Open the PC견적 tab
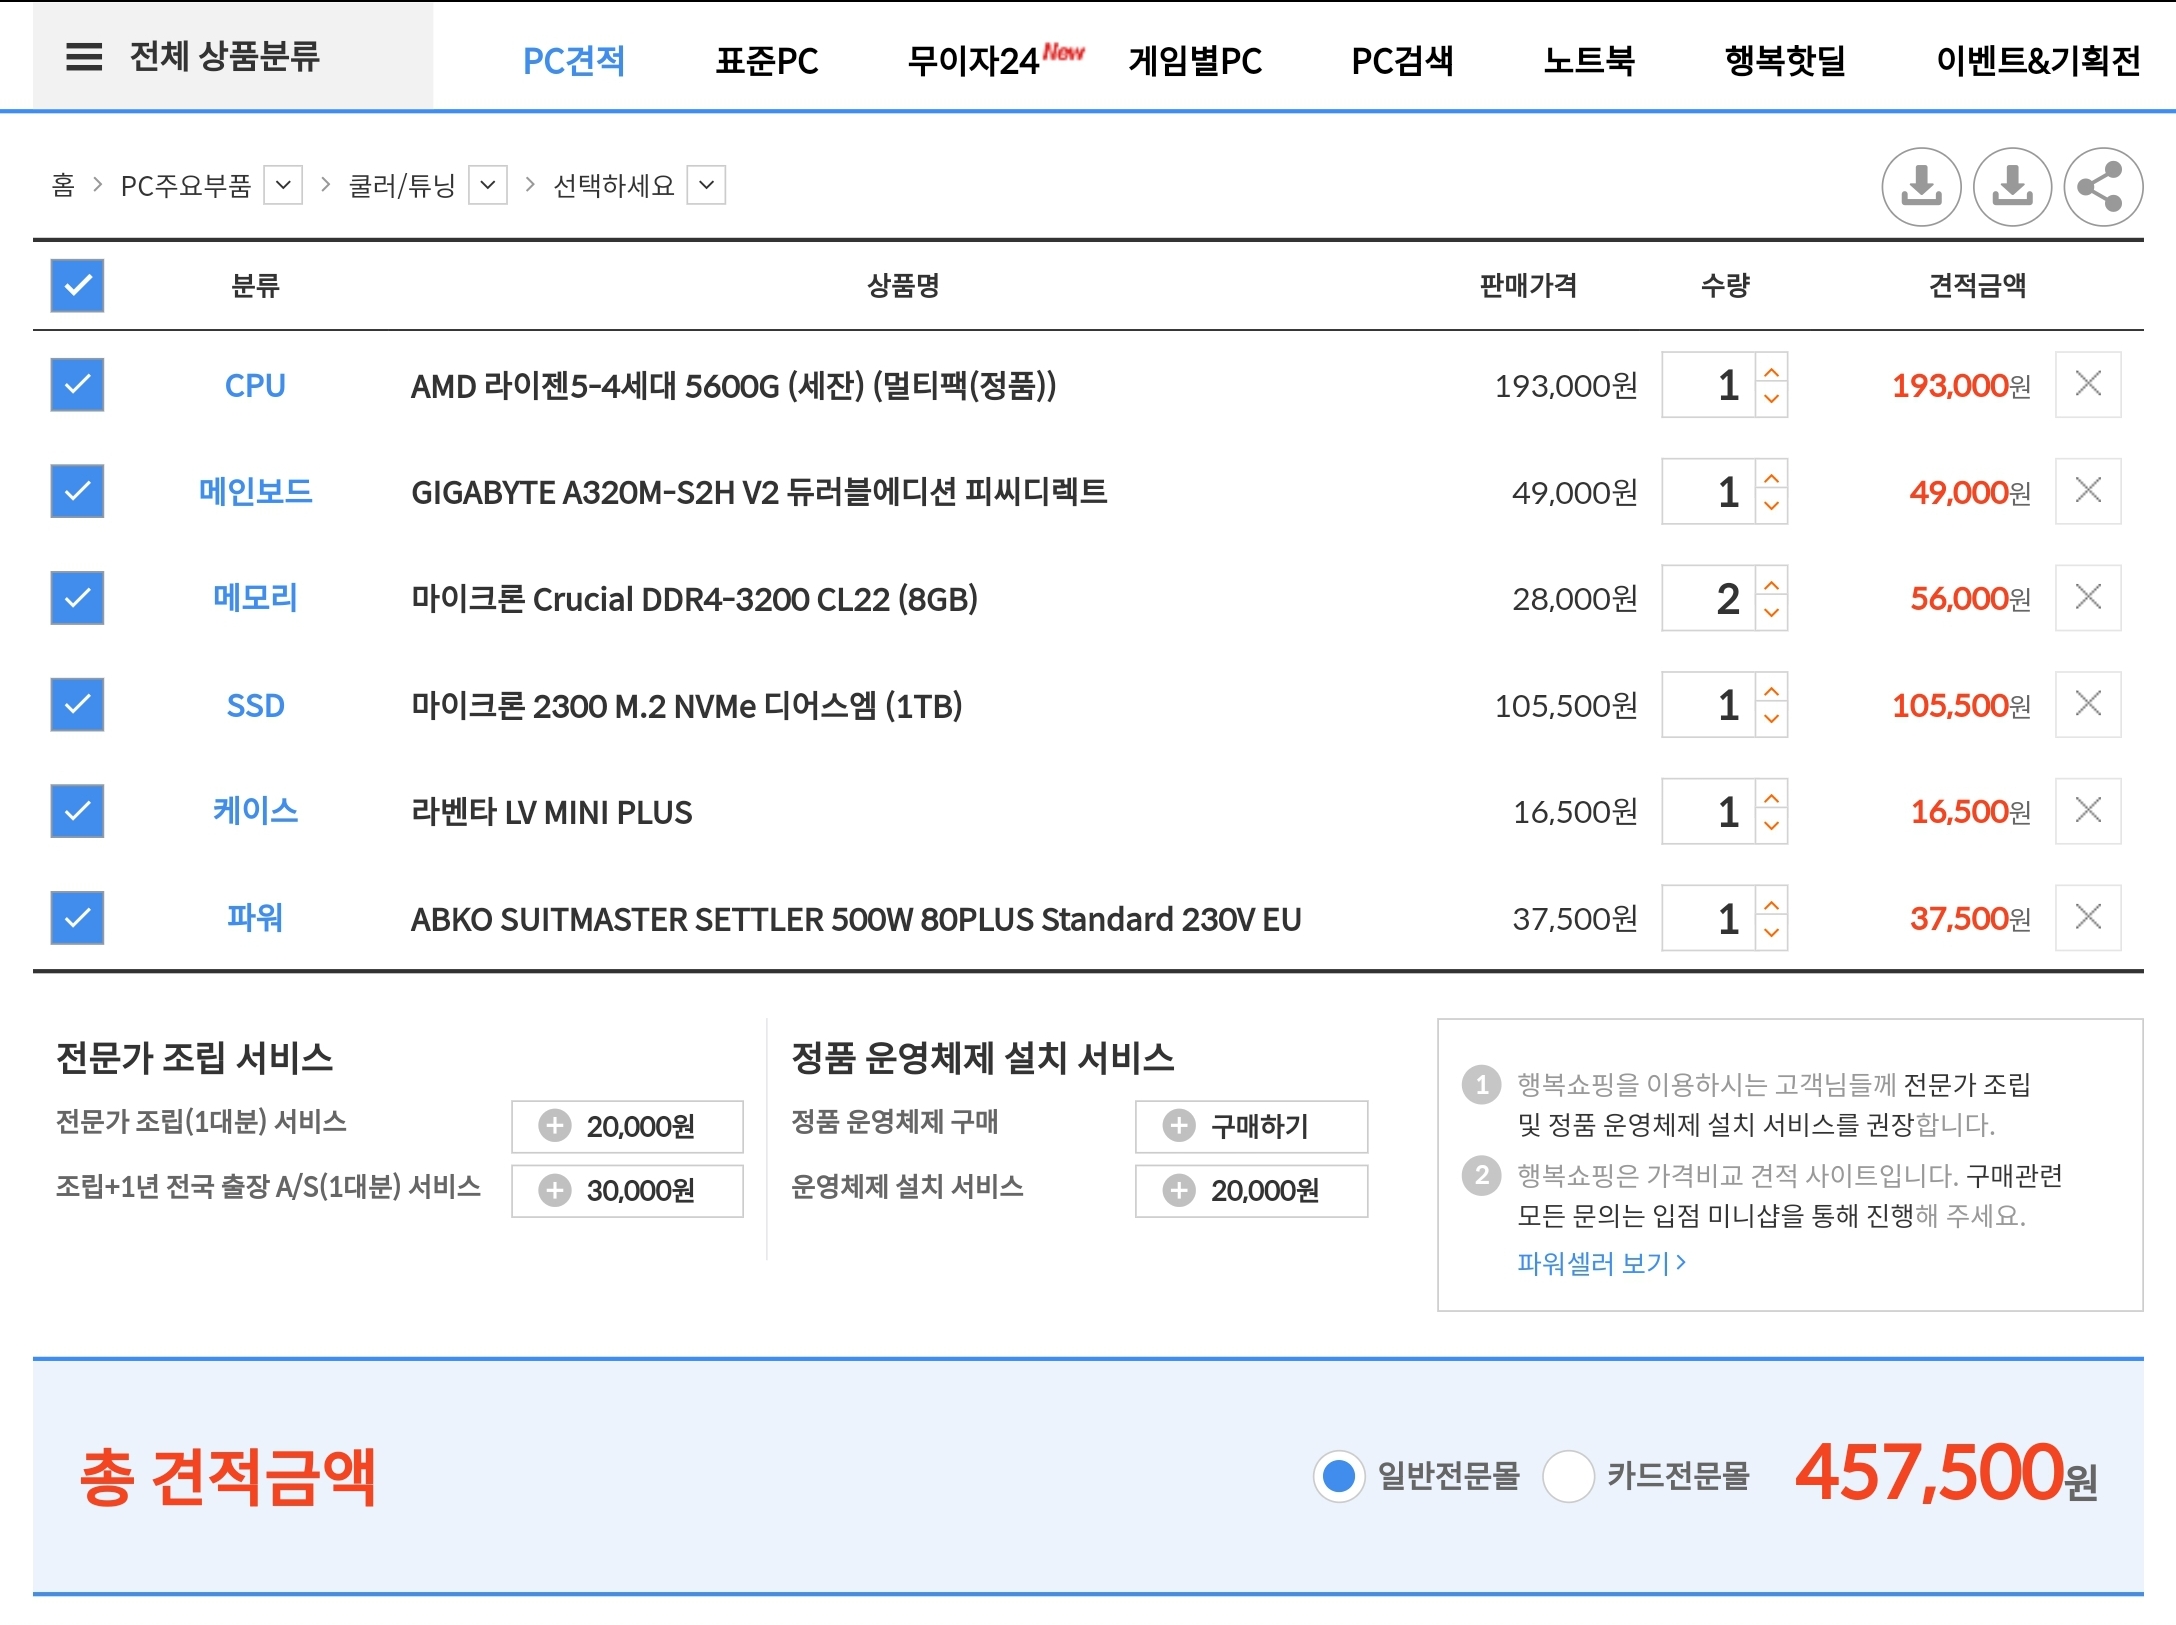The height and width of the screenshot is (1625, 2176). (574, 61)
